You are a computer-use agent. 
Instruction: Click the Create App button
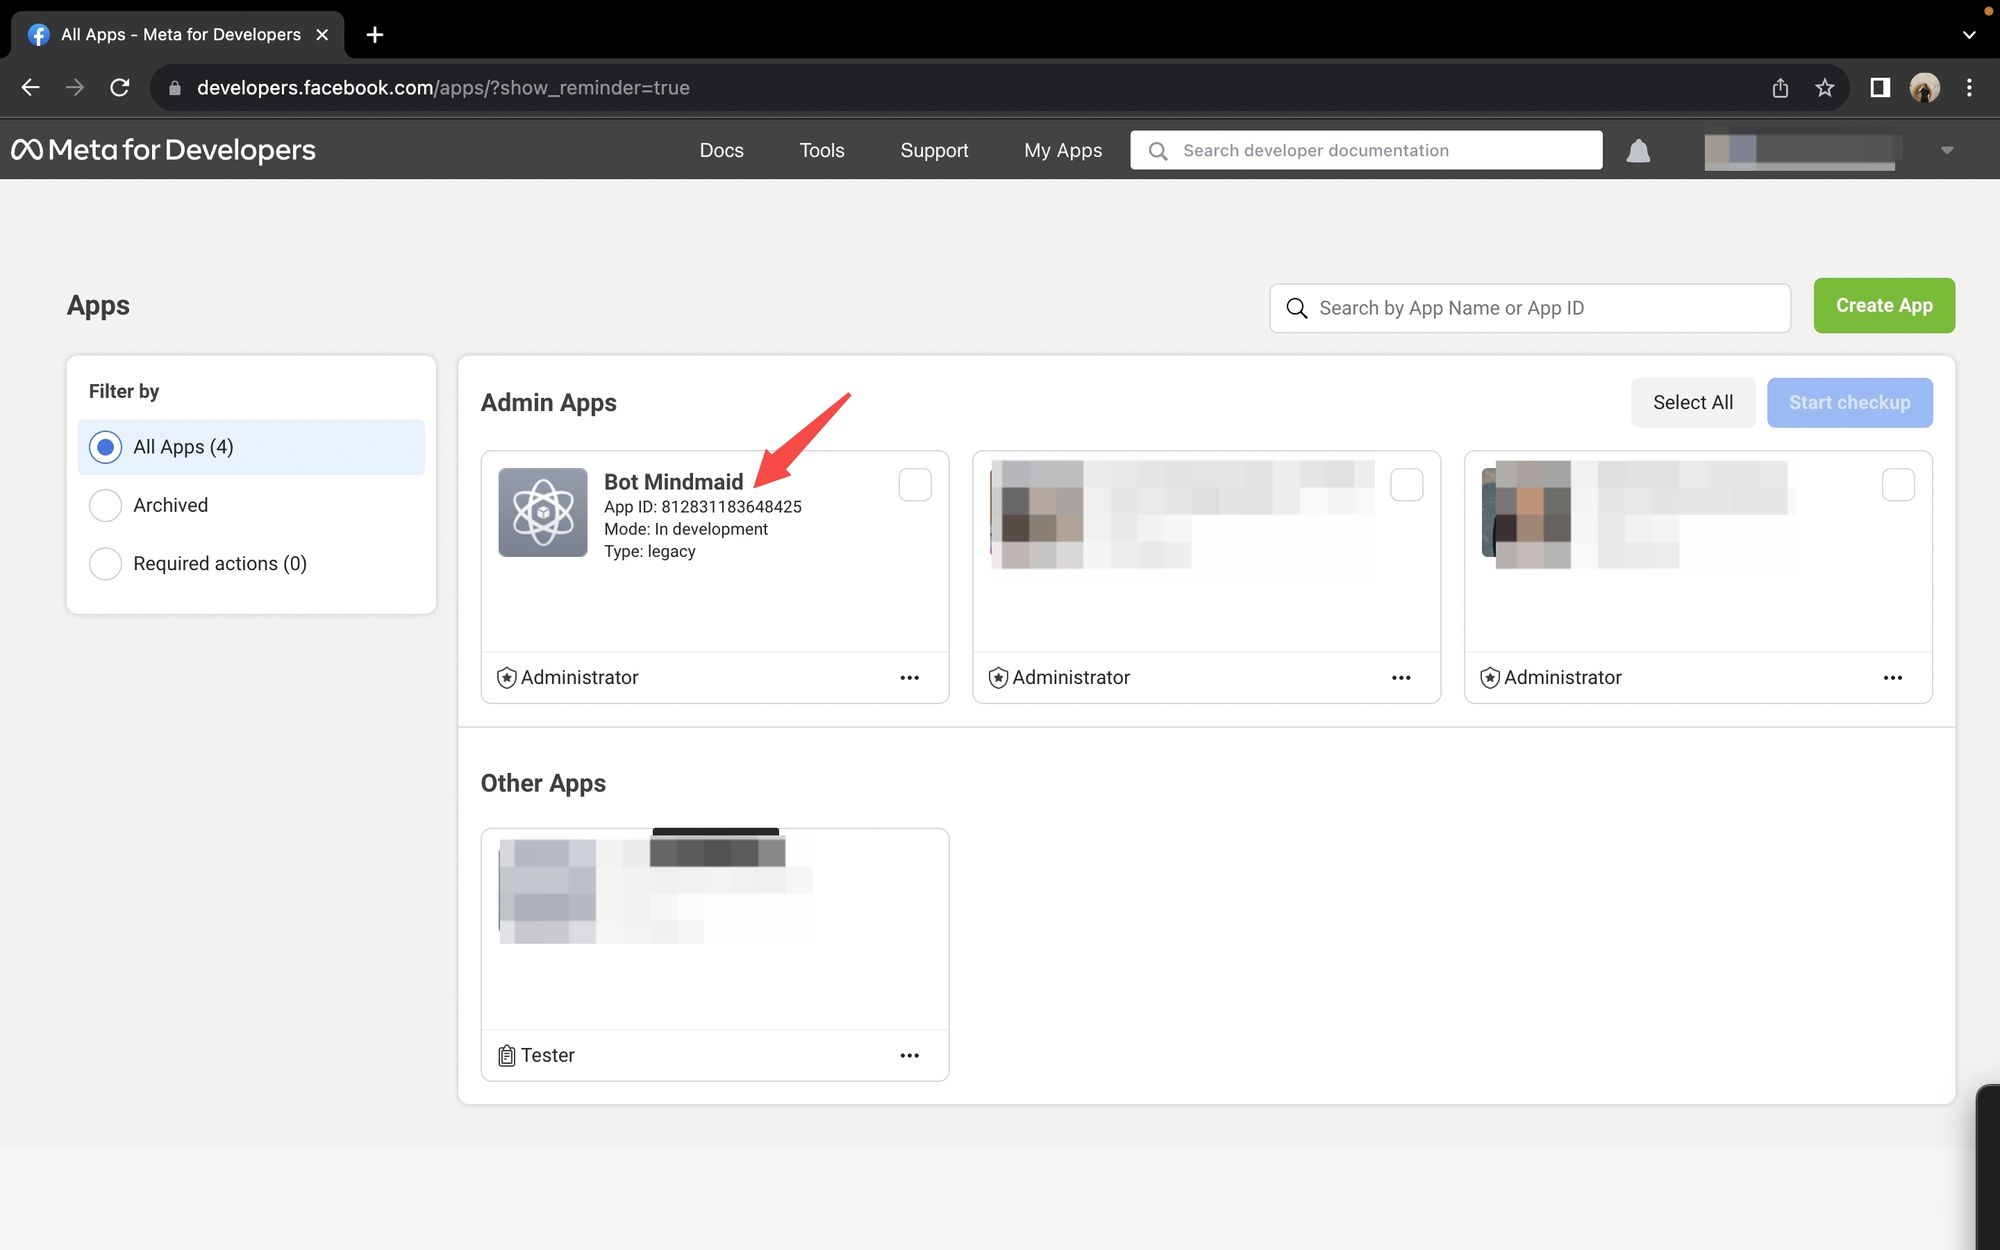click(x=1884, y=306)
